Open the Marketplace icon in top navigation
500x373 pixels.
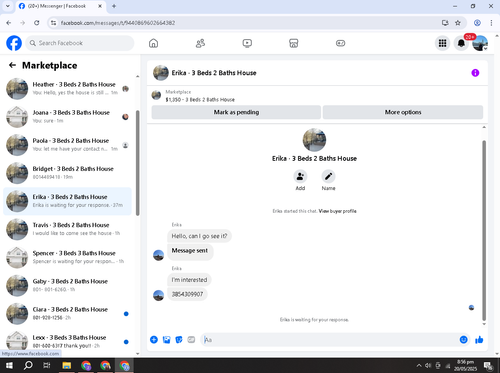[293, 43]
